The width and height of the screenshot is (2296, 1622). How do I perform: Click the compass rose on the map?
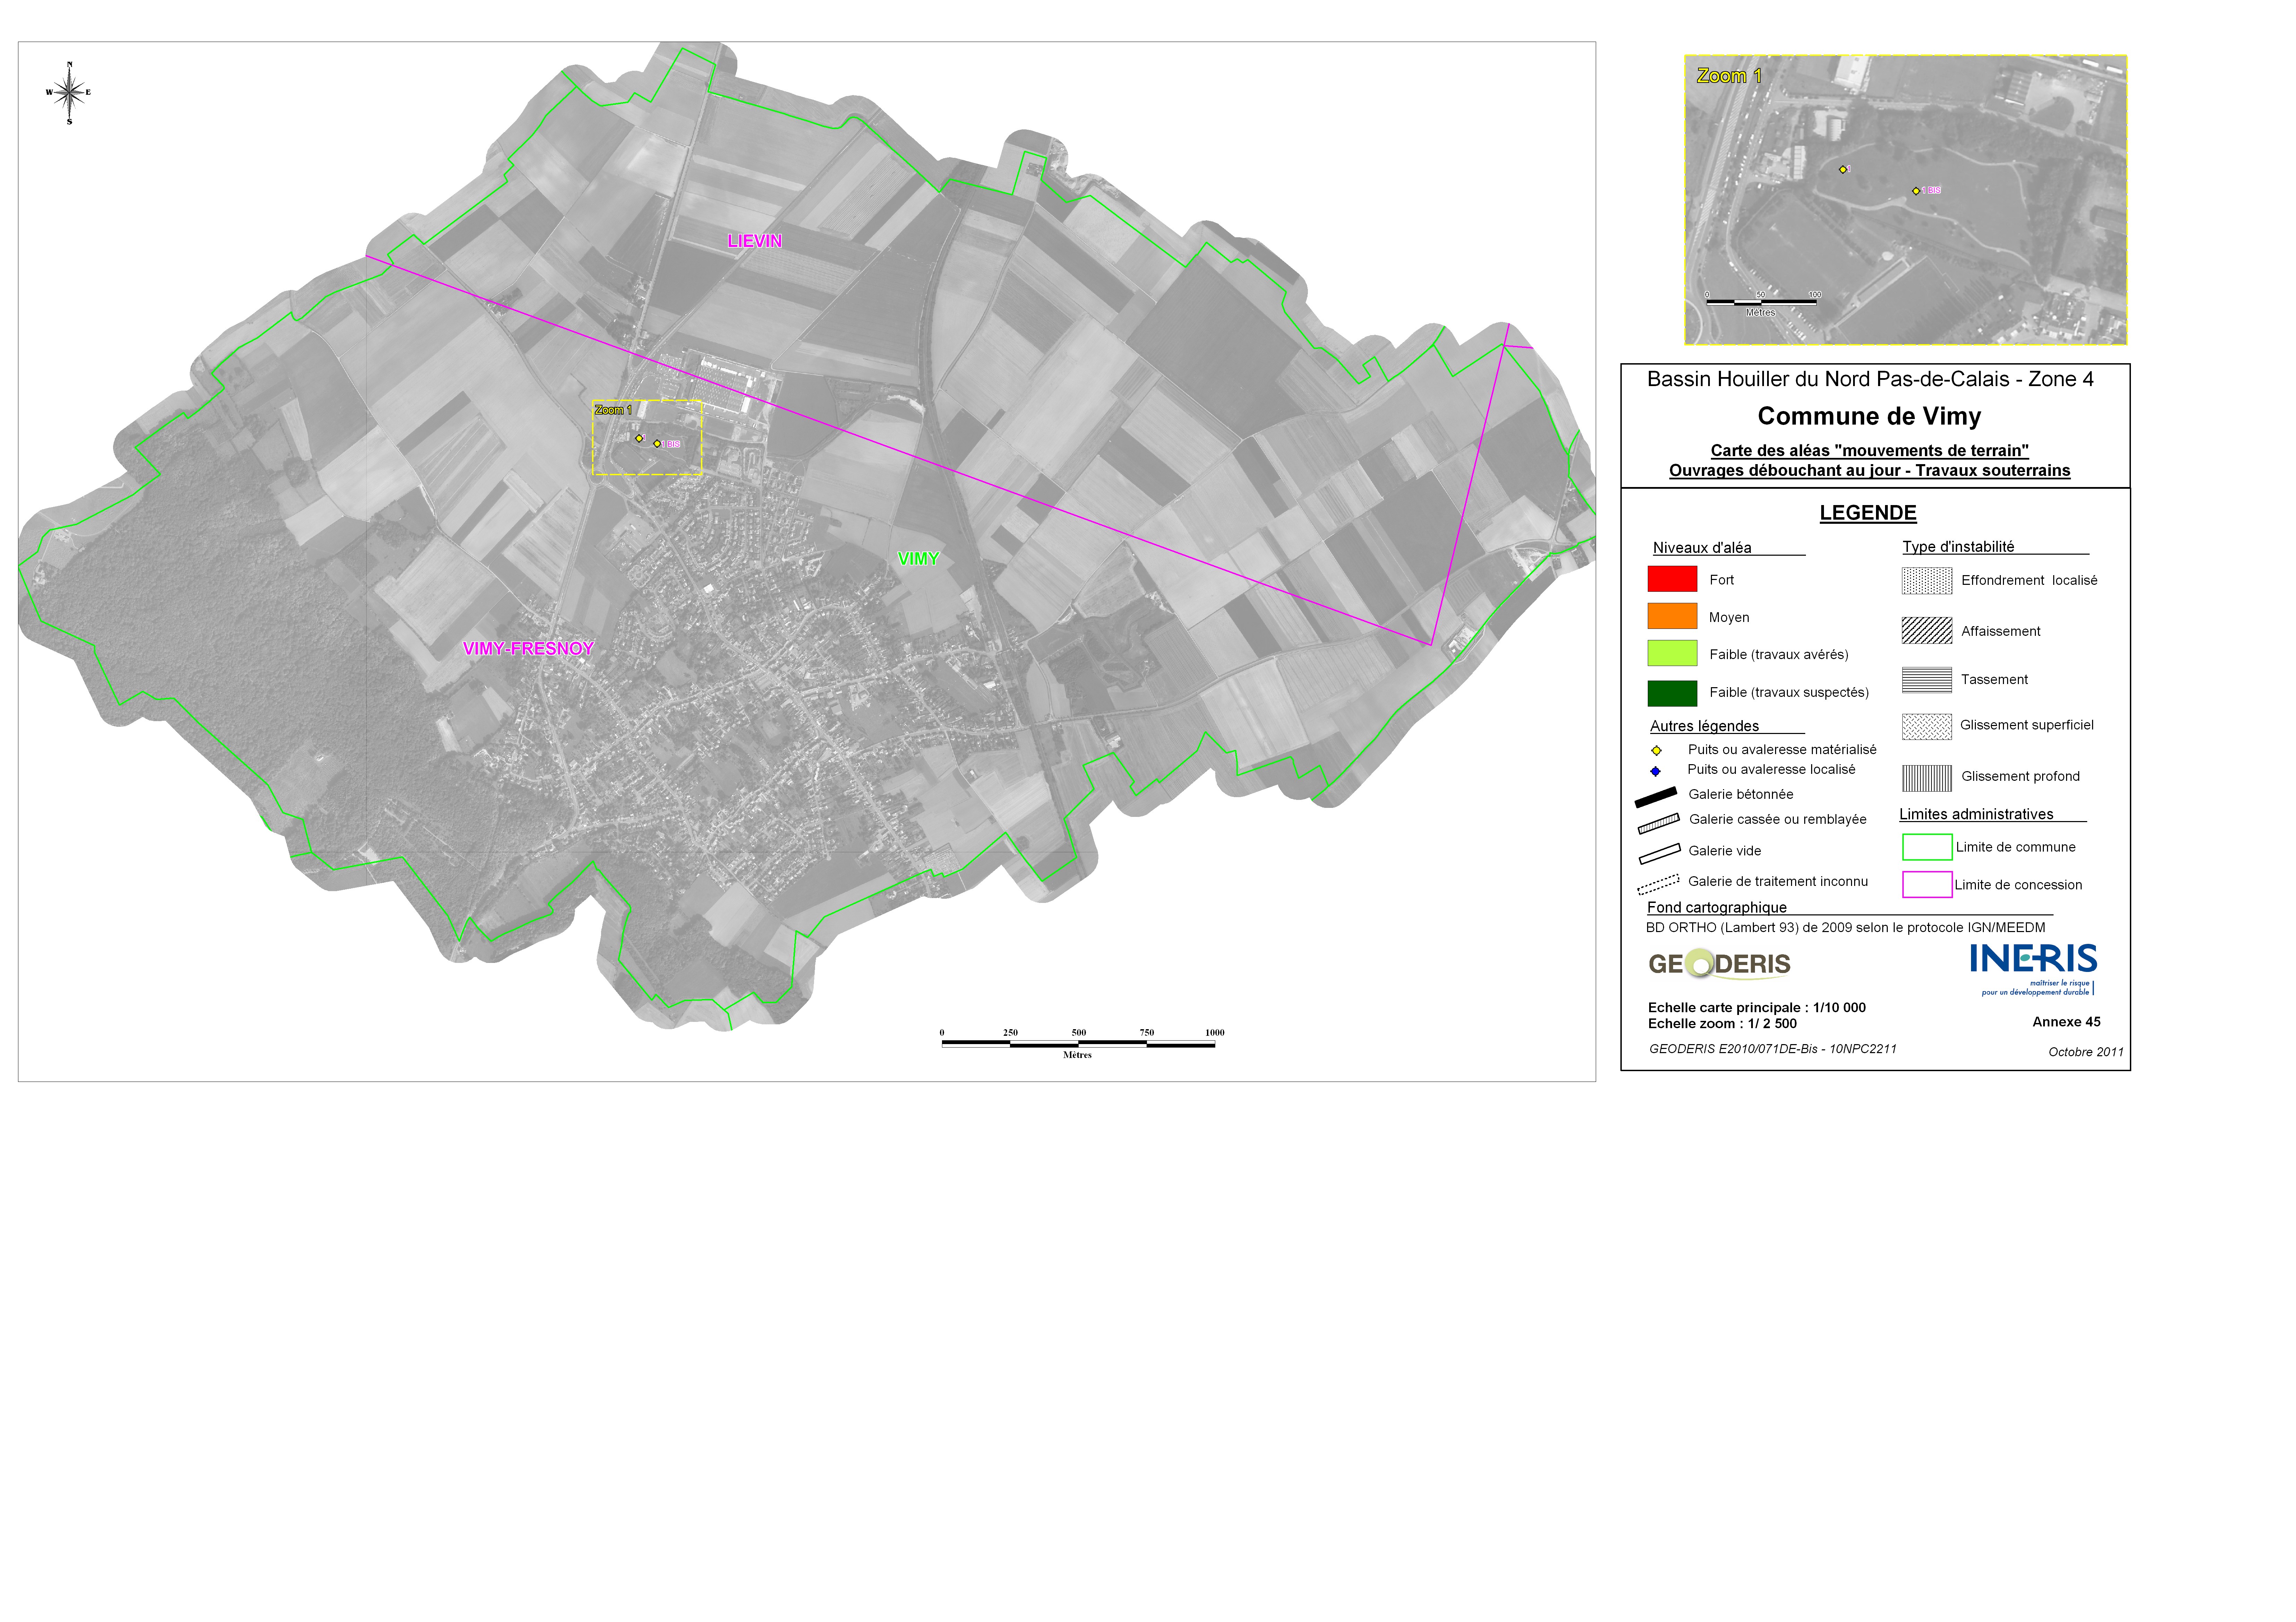tap(69, 93)
